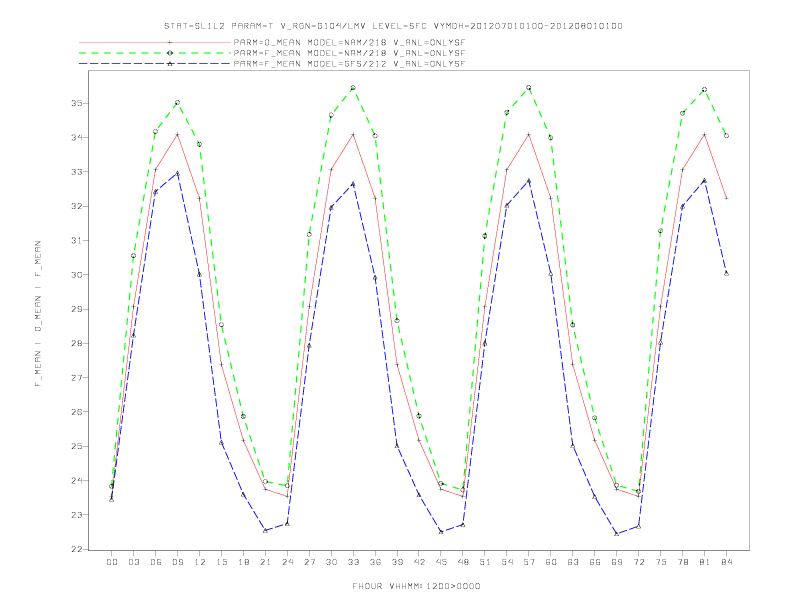Screen dimensions: 792x612
Task: Click y-axis tick label 31
Action: [x=76, y=240]
